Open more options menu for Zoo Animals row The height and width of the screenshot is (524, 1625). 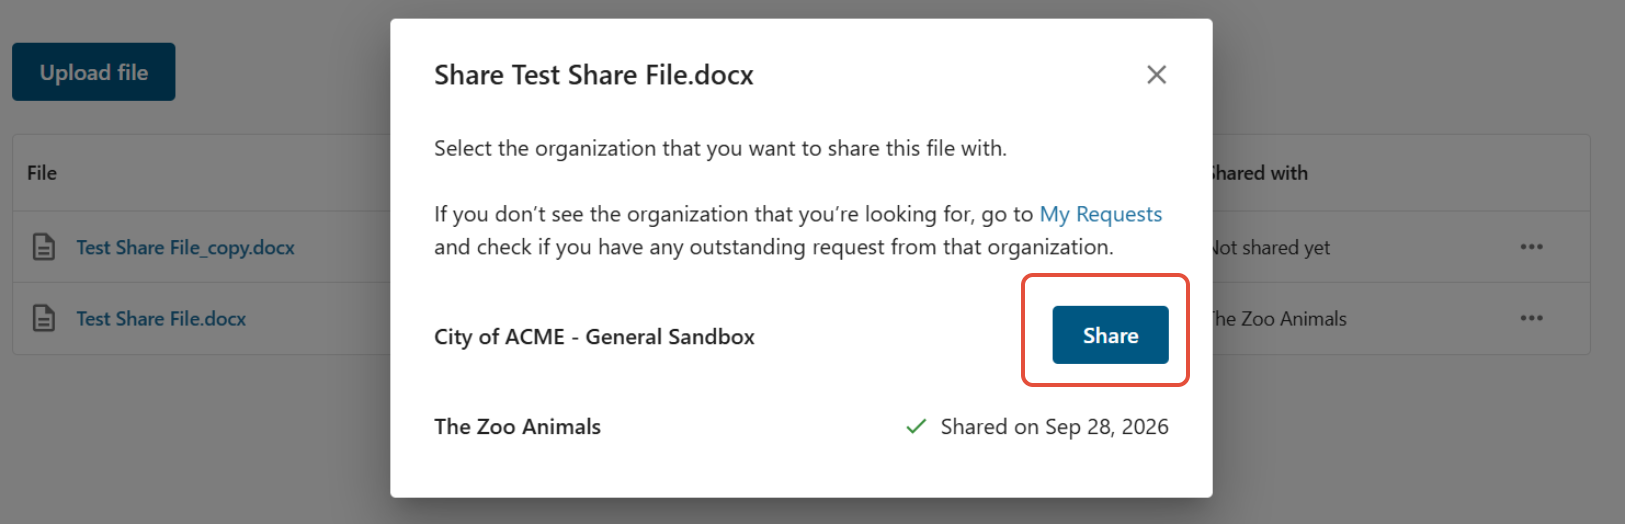point(1531,318)
